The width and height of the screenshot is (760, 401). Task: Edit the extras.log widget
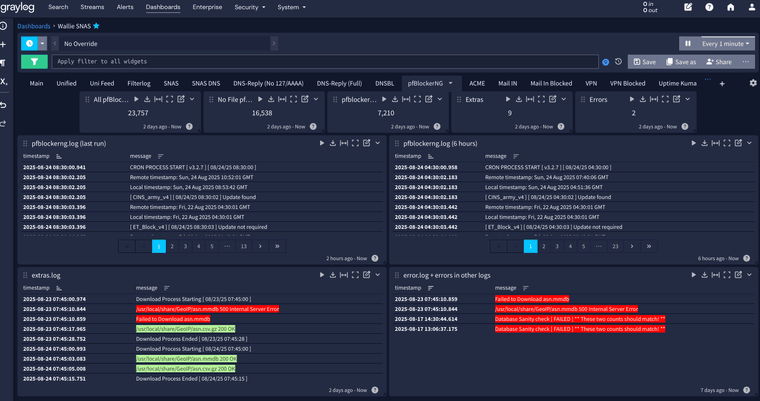[x=366, y=275]
